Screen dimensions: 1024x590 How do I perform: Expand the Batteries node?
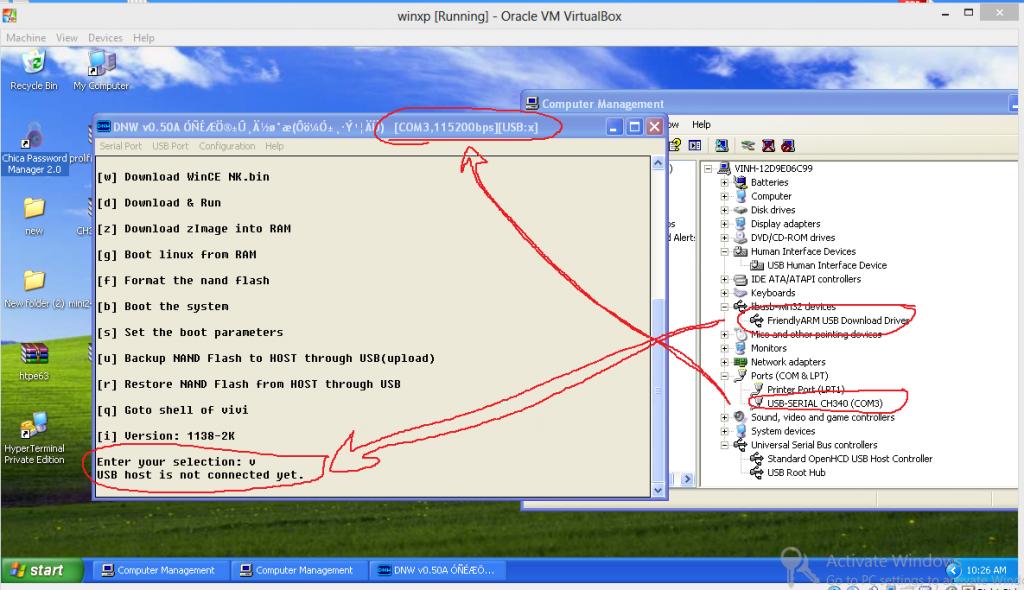click(x=724, y=182)
